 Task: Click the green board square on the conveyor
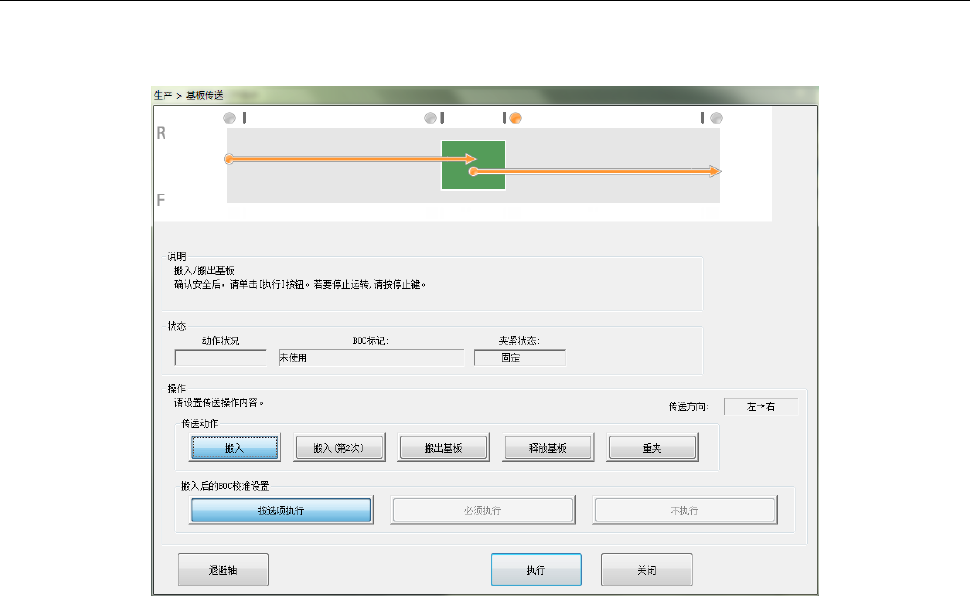tap(473, 165)
